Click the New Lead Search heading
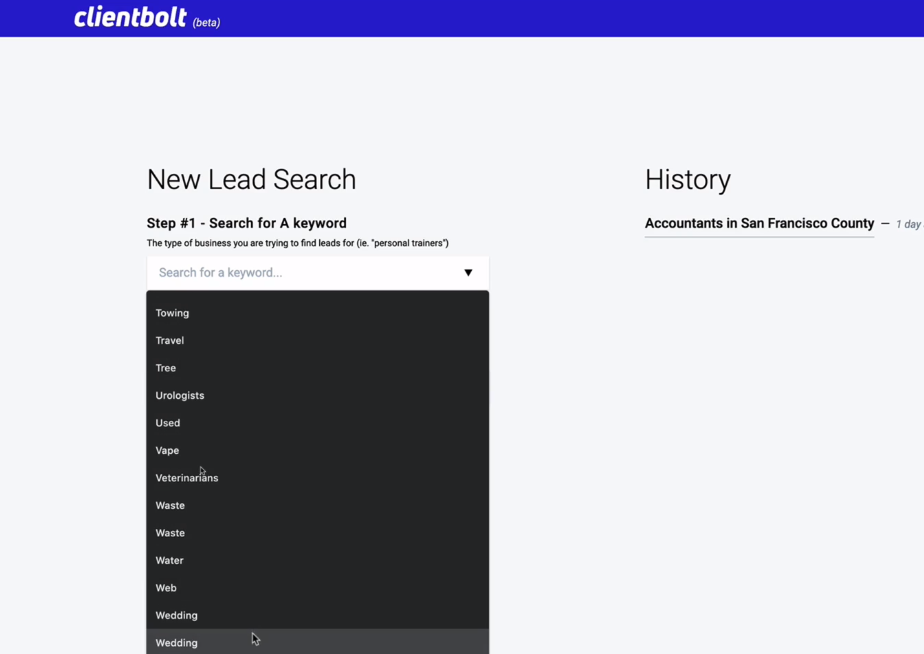 click(x=252, y=180)
